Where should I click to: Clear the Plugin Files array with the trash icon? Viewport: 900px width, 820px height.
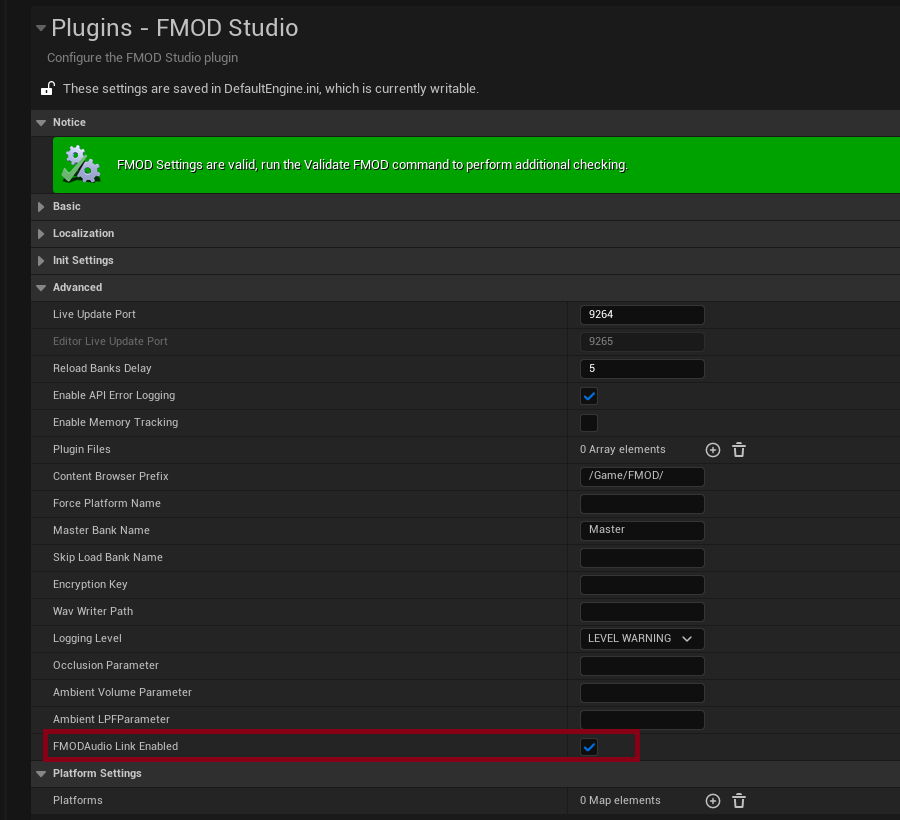coord(739,450)
